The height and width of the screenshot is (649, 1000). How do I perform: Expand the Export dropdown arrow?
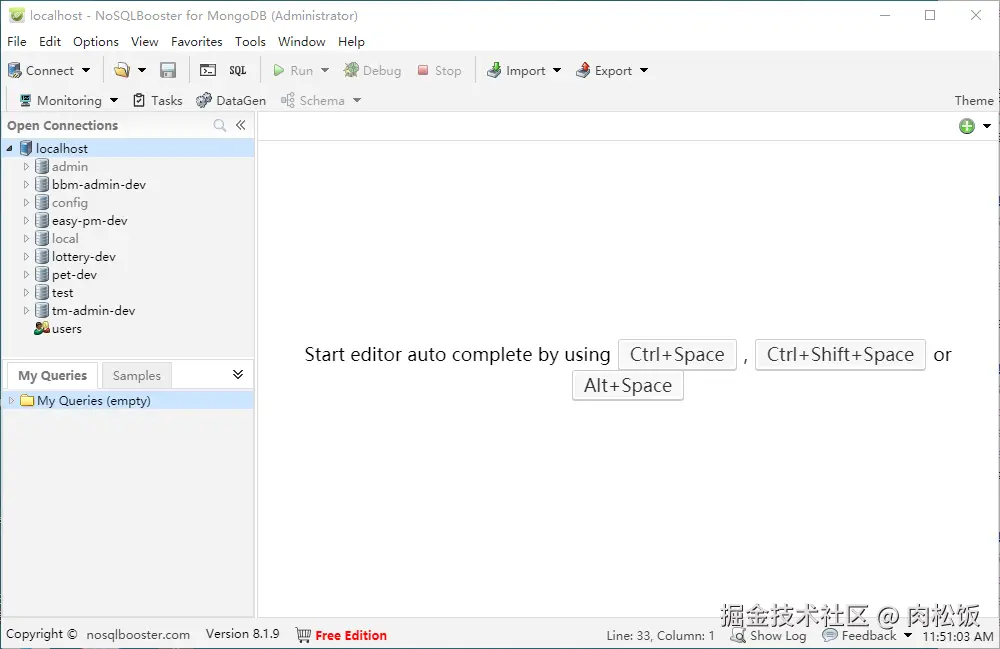[x=644, y=70]
